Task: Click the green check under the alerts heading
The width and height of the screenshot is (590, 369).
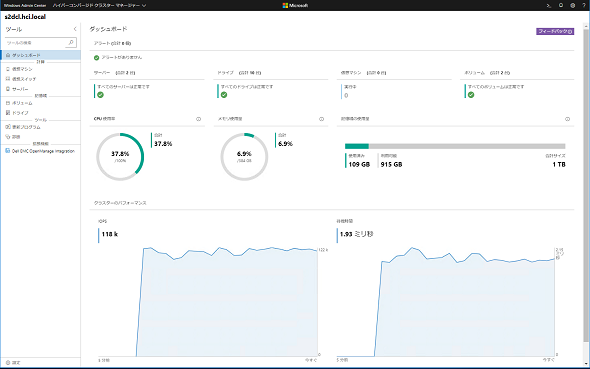Action: point(96,58)
